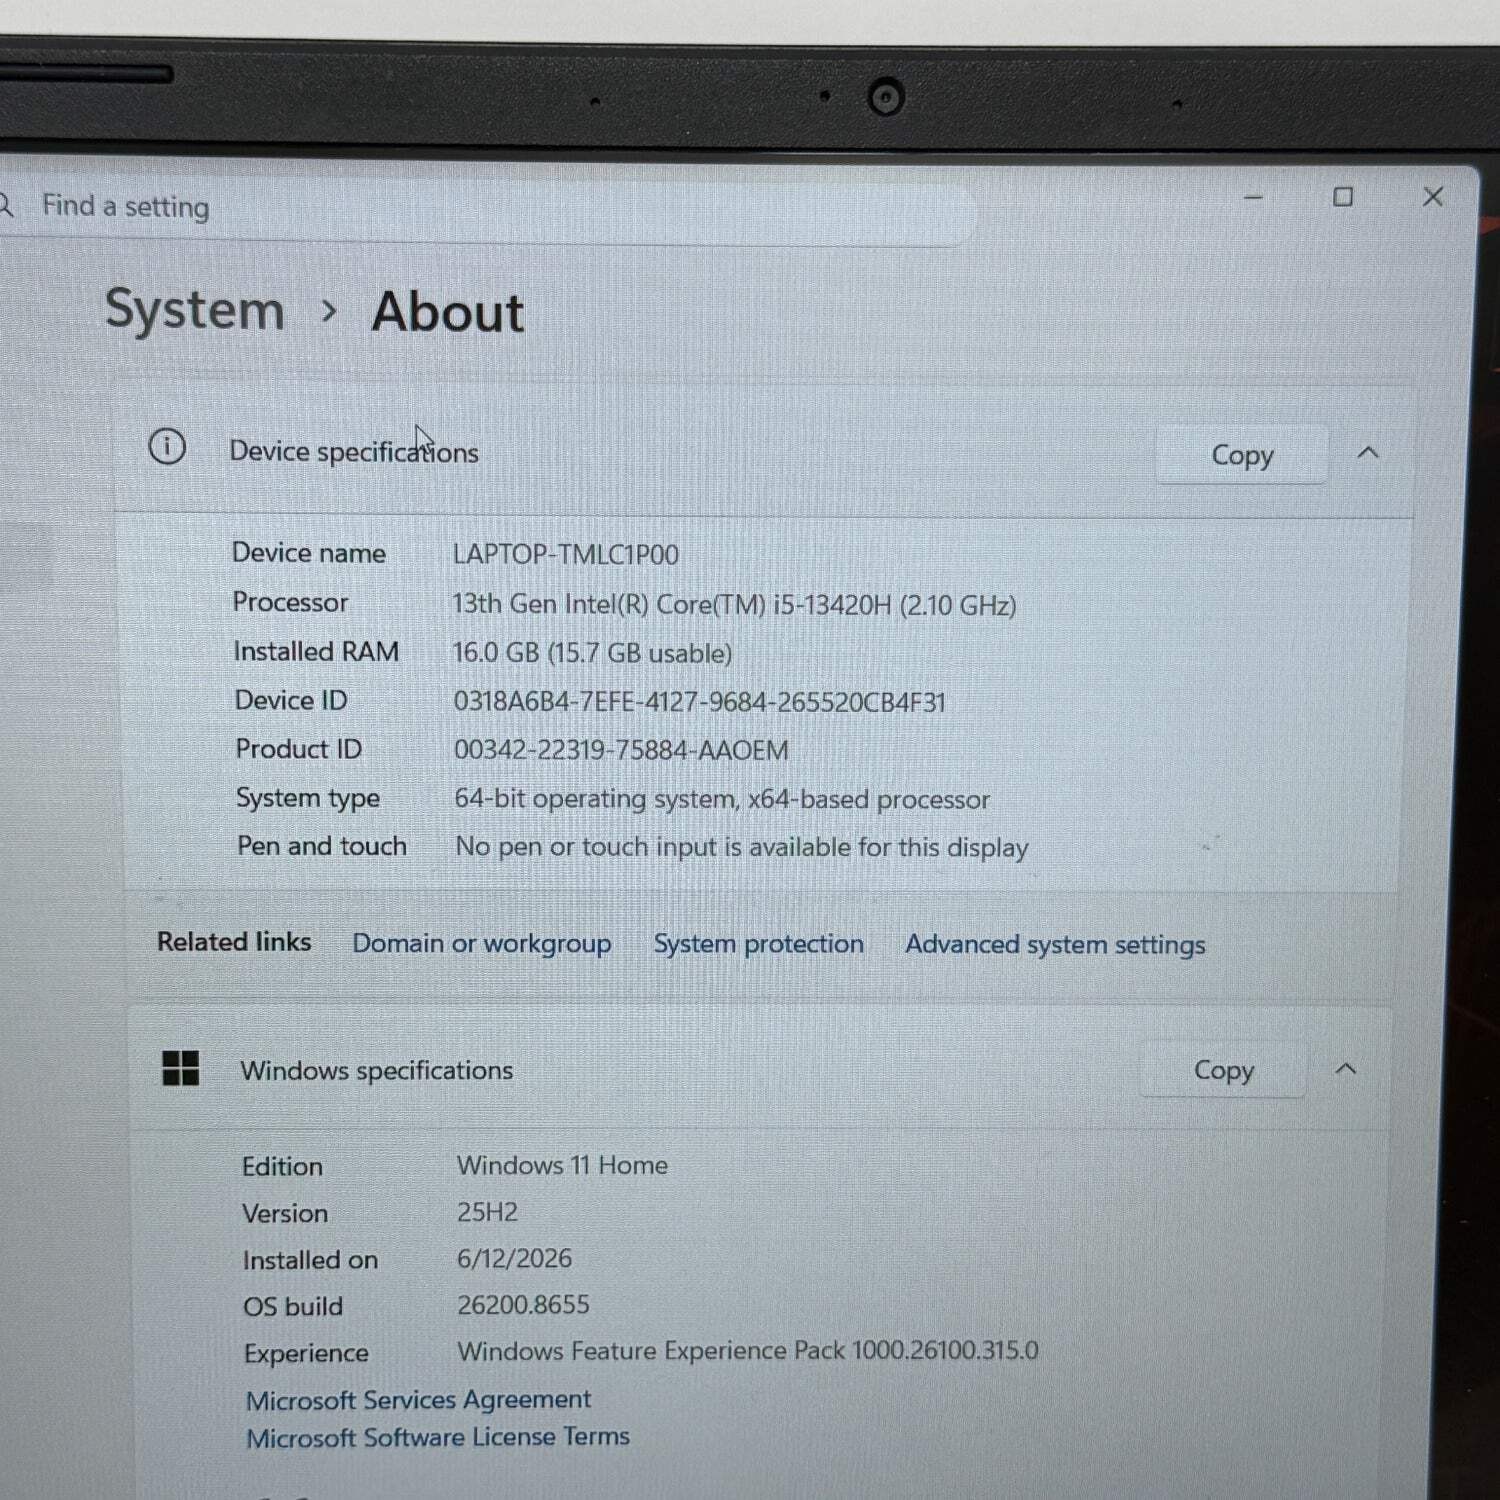Copy the Device specifications

coord(1242,455)
